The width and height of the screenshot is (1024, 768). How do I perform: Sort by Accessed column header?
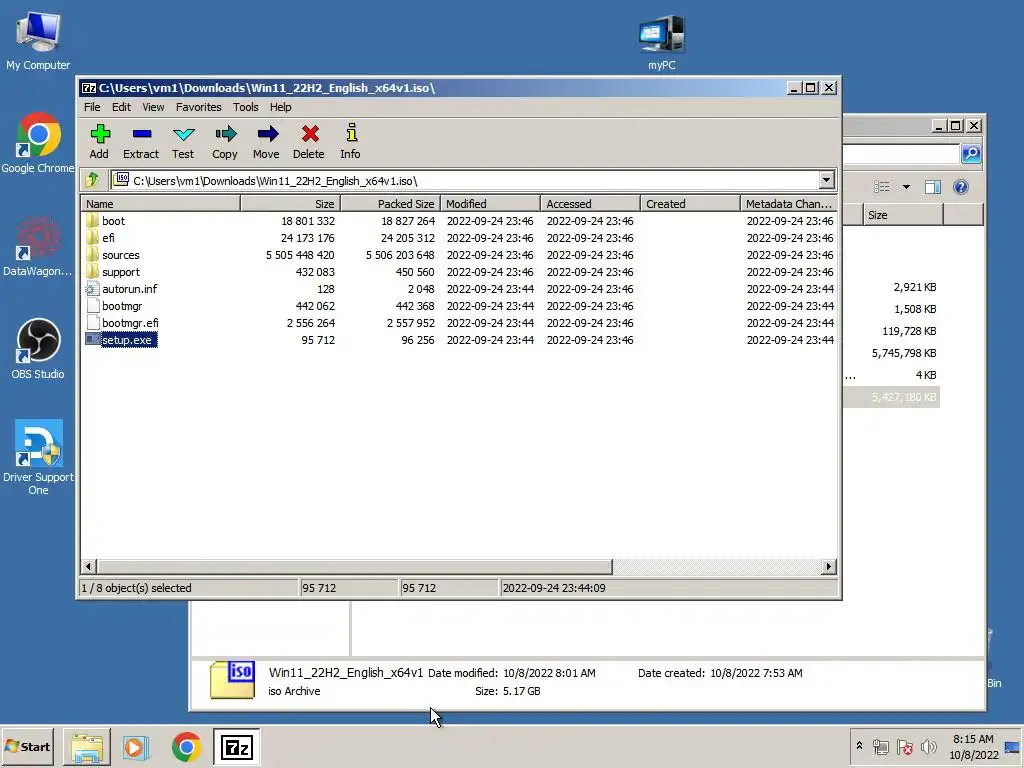point(590,204)
